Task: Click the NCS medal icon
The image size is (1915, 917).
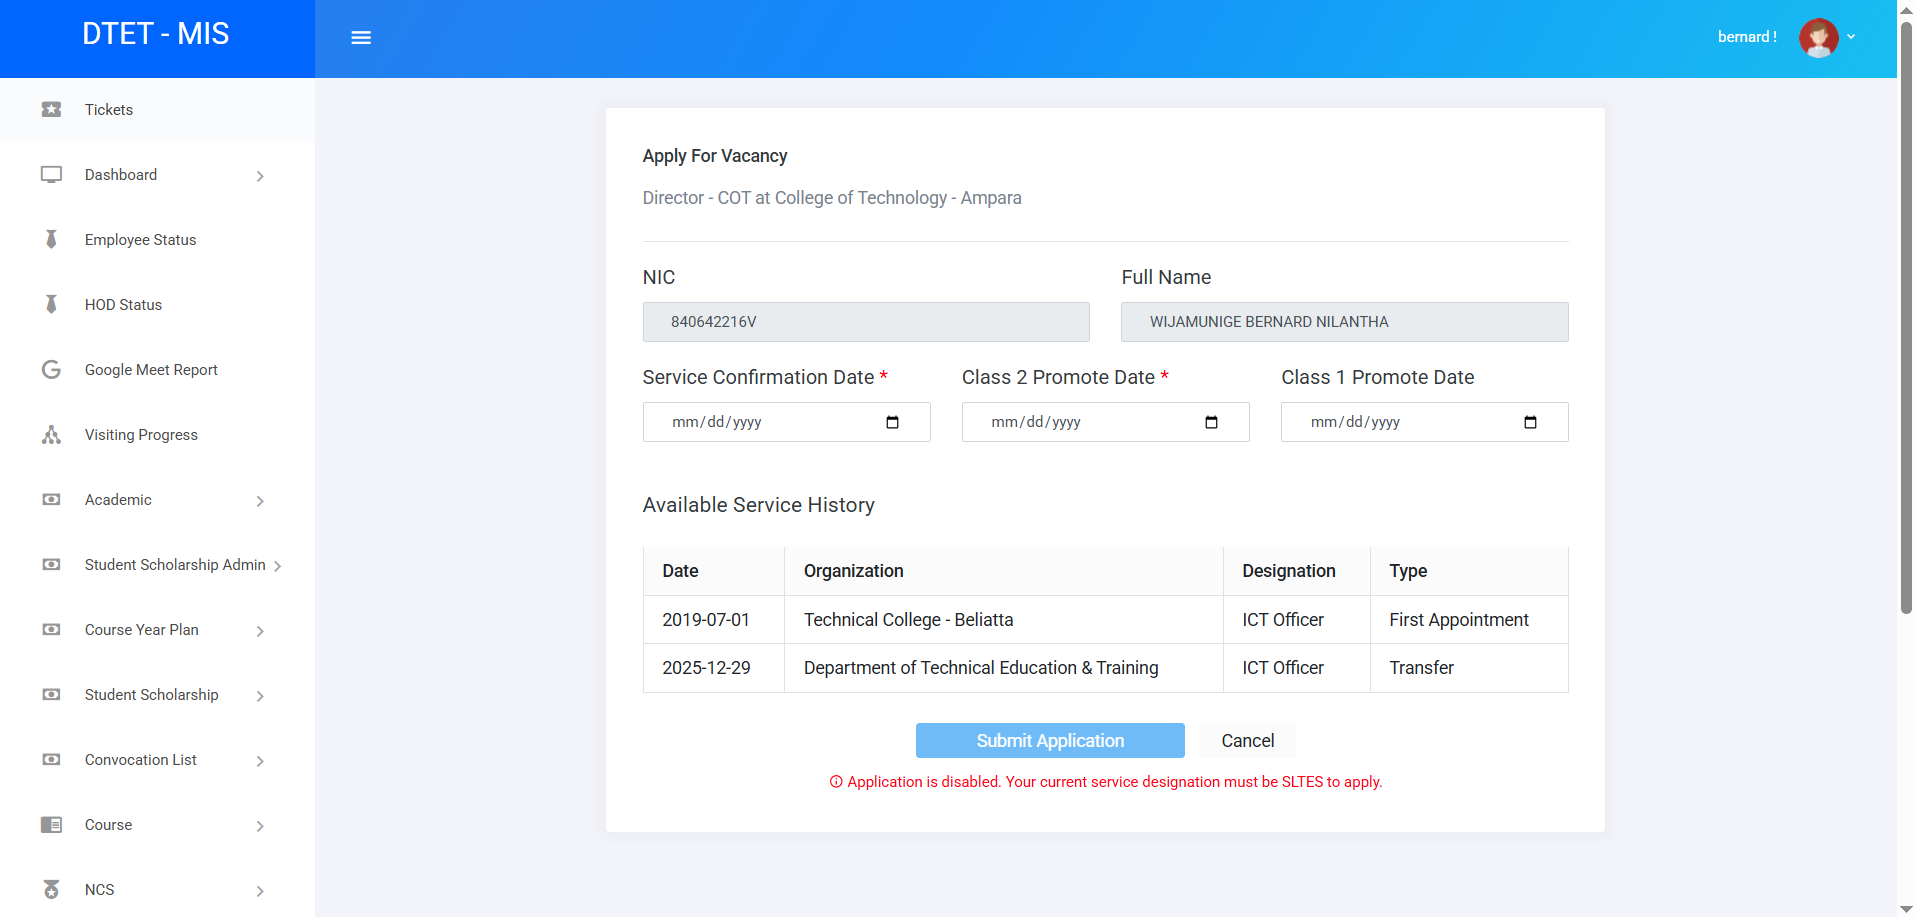Action: click(x=51, y=890)
